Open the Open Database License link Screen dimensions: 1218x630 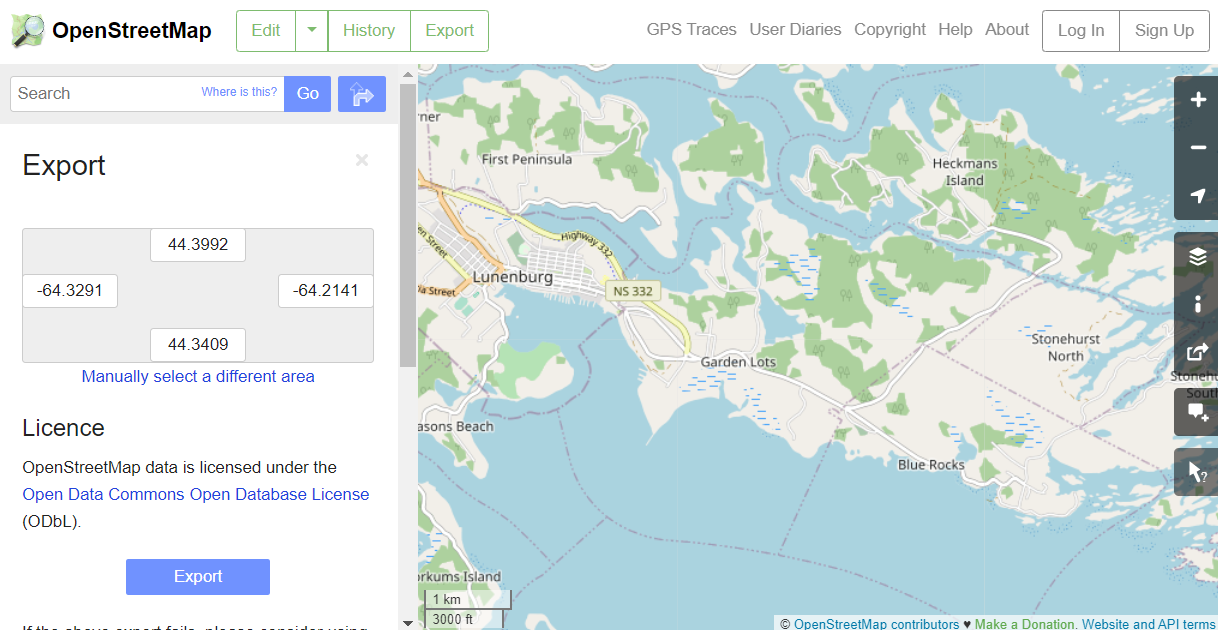[196, 494]
